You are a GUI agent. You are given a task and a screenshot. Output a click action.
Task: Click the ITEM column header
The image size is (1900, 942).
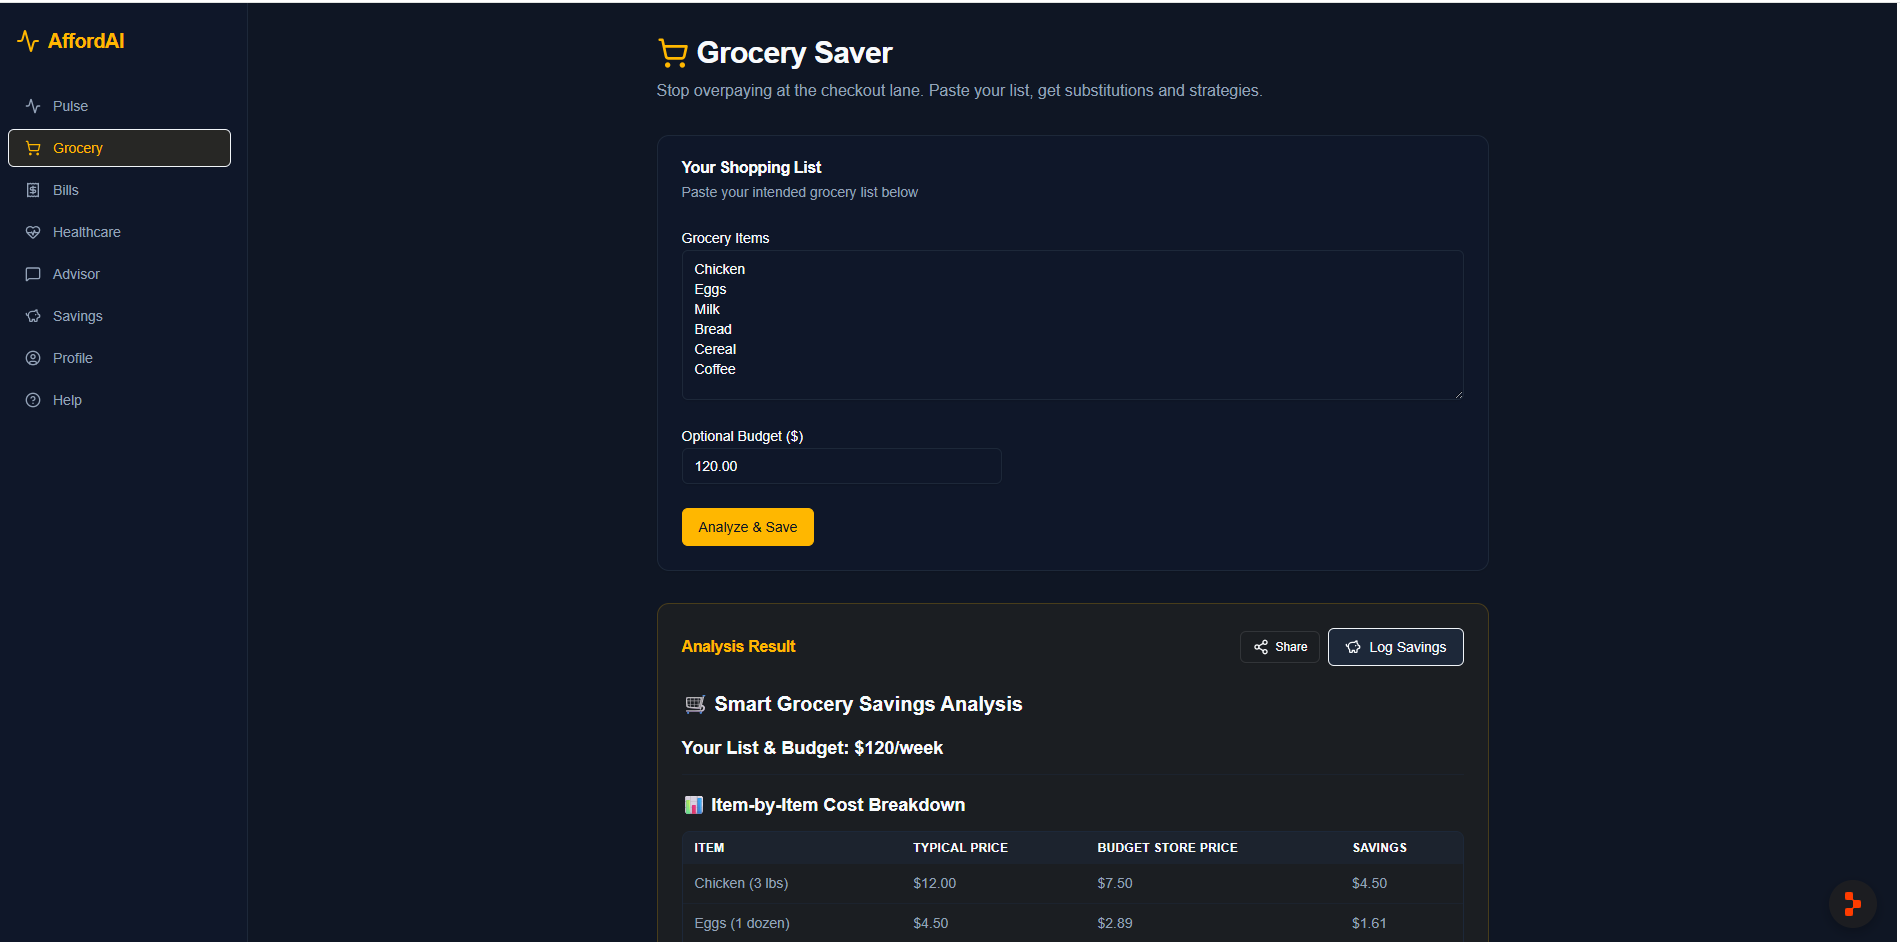tap(709, 848)
